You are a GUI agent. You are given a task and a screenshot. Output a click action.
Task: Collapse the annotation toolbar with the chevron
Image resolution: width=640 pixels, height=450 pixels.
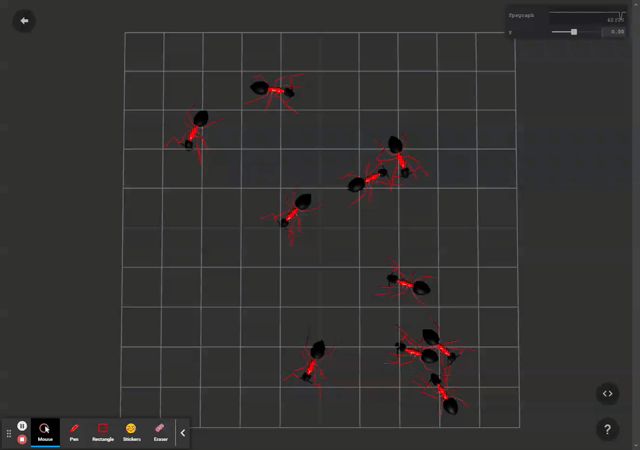(x=183, y=433)
